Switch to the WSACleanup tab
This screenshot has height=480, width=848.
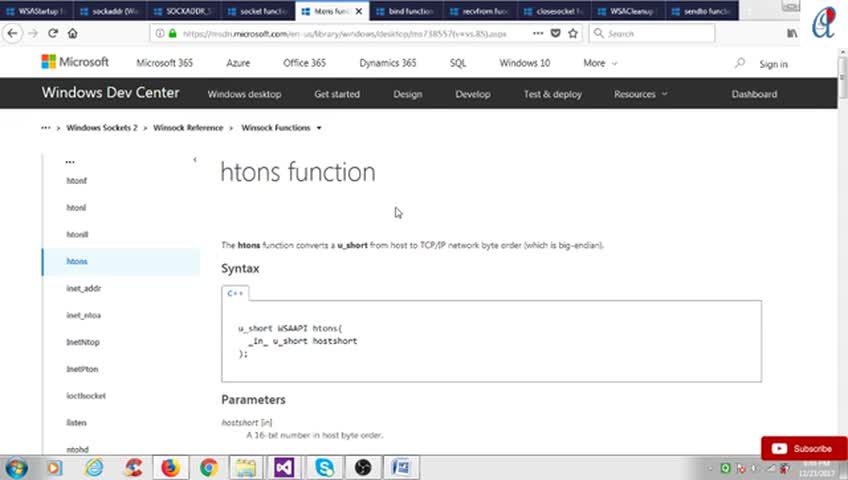[x=628, y=11]
